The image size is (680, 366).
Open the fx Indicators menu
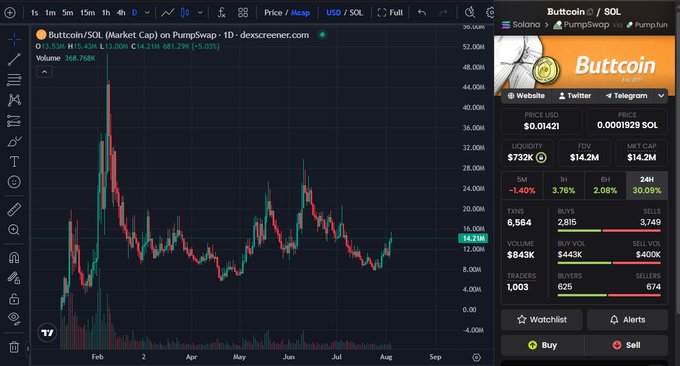point(221,13)
